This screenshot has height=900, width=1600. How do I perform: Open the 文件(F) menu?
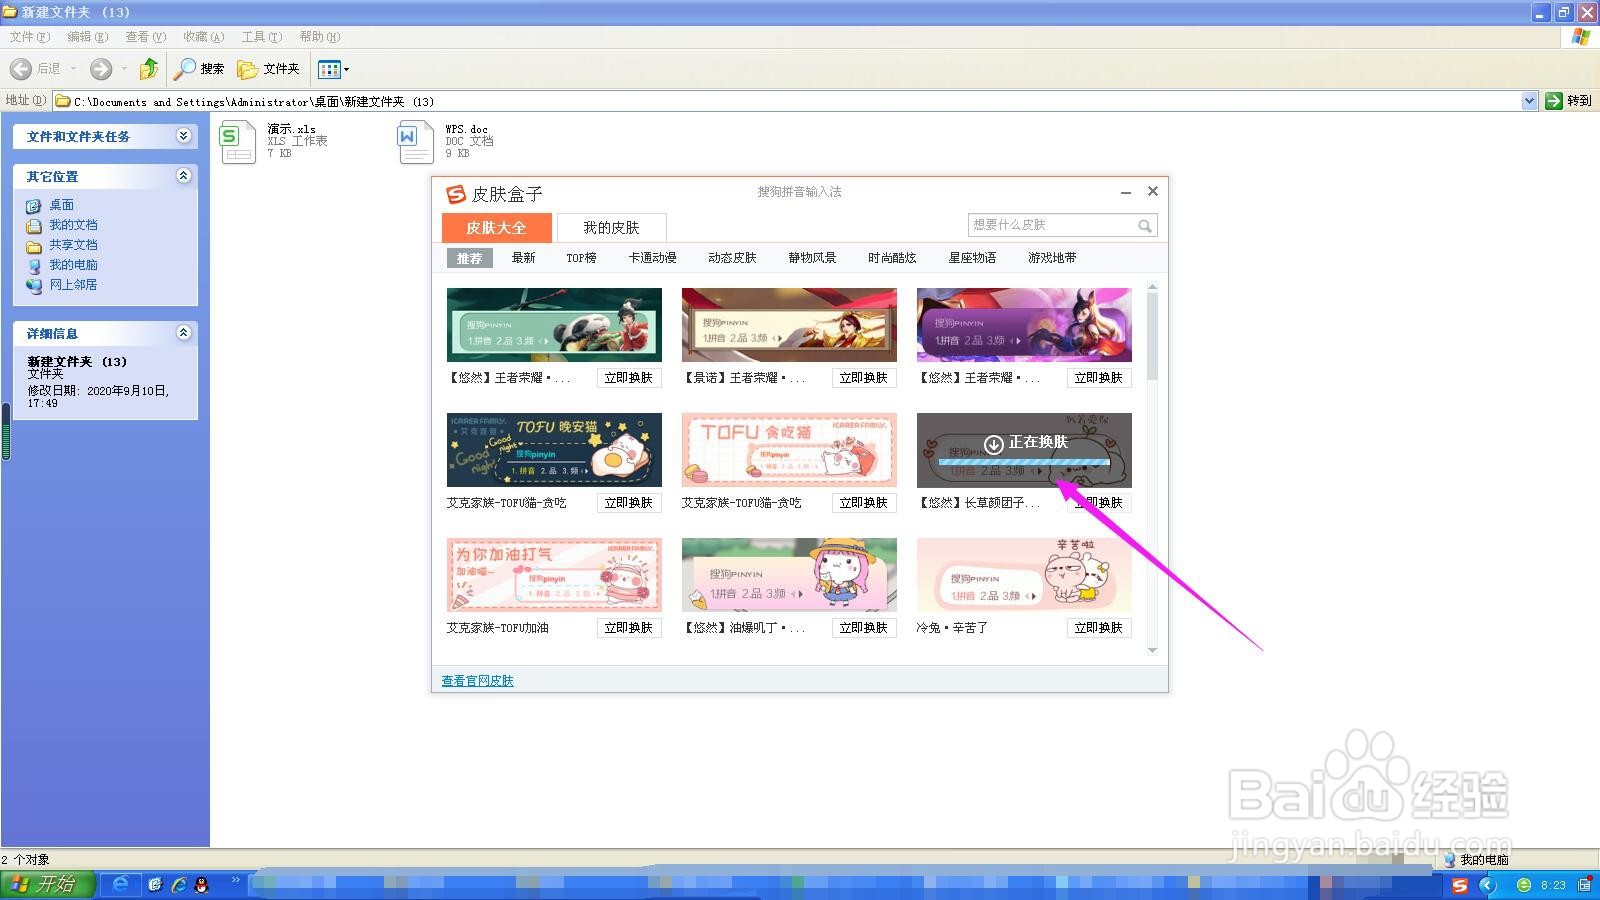pos(30,37)
